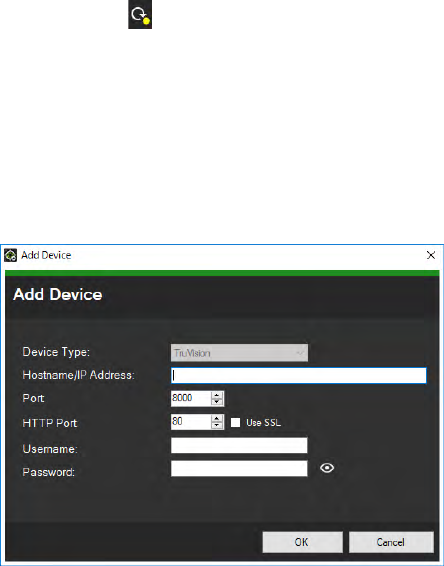Decrease the HTTP Port with down arrow
Screen dimensions: 444x566
click(x=217, y=426)
